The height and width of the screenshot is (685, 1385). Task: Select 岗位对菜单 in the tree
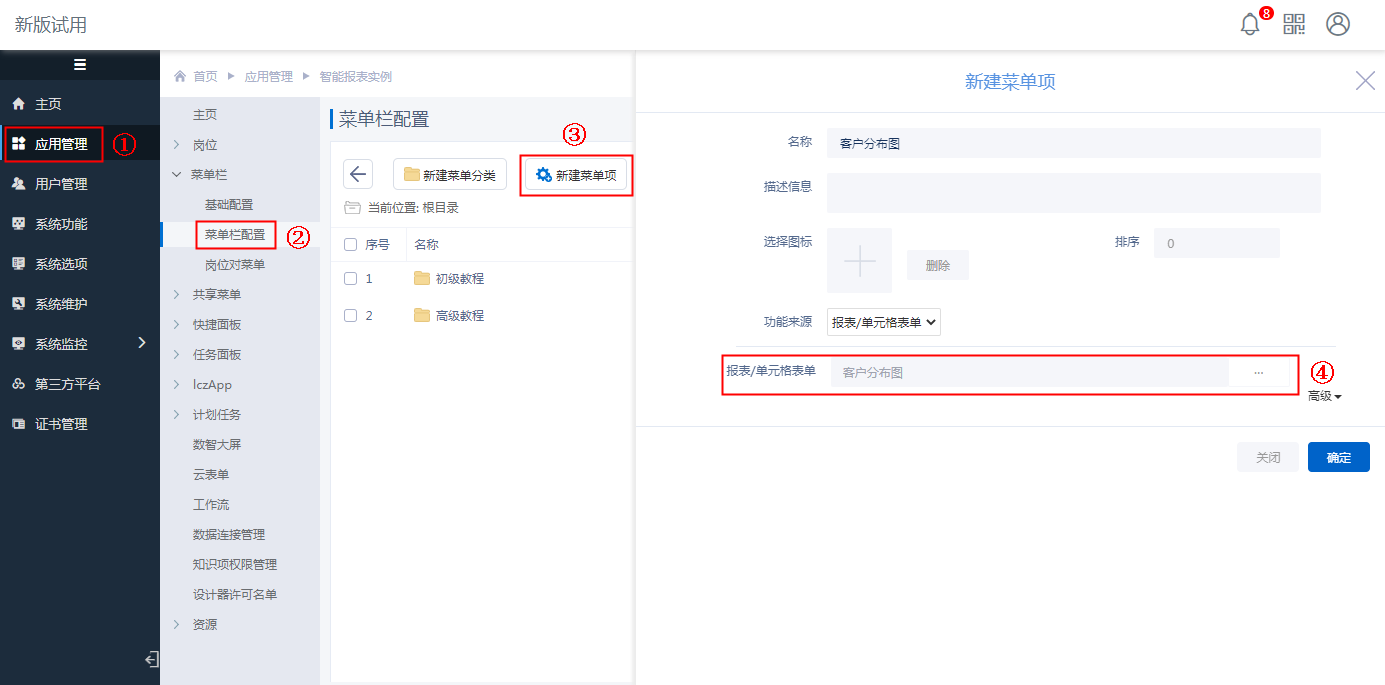tap(235, 265)
